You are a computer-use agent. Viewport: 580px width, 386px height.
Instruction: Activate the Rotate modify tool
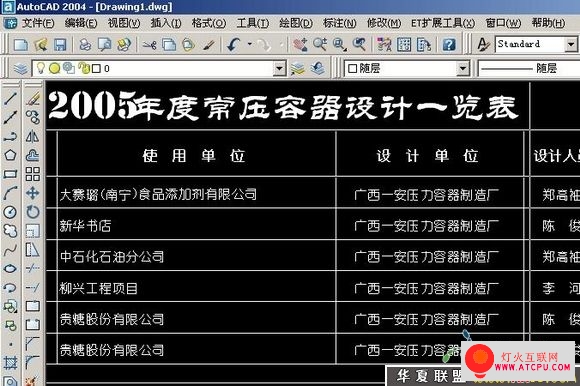33,212
